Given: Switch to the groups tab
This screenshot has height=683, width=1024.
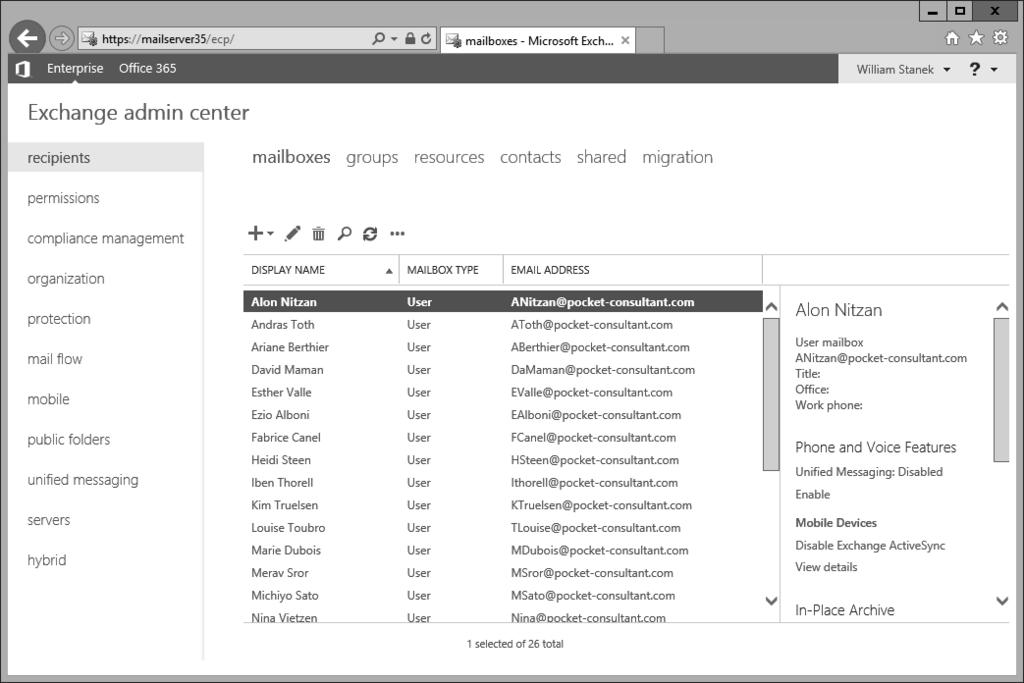Looking at the screenshot, I should pos(372,157).
